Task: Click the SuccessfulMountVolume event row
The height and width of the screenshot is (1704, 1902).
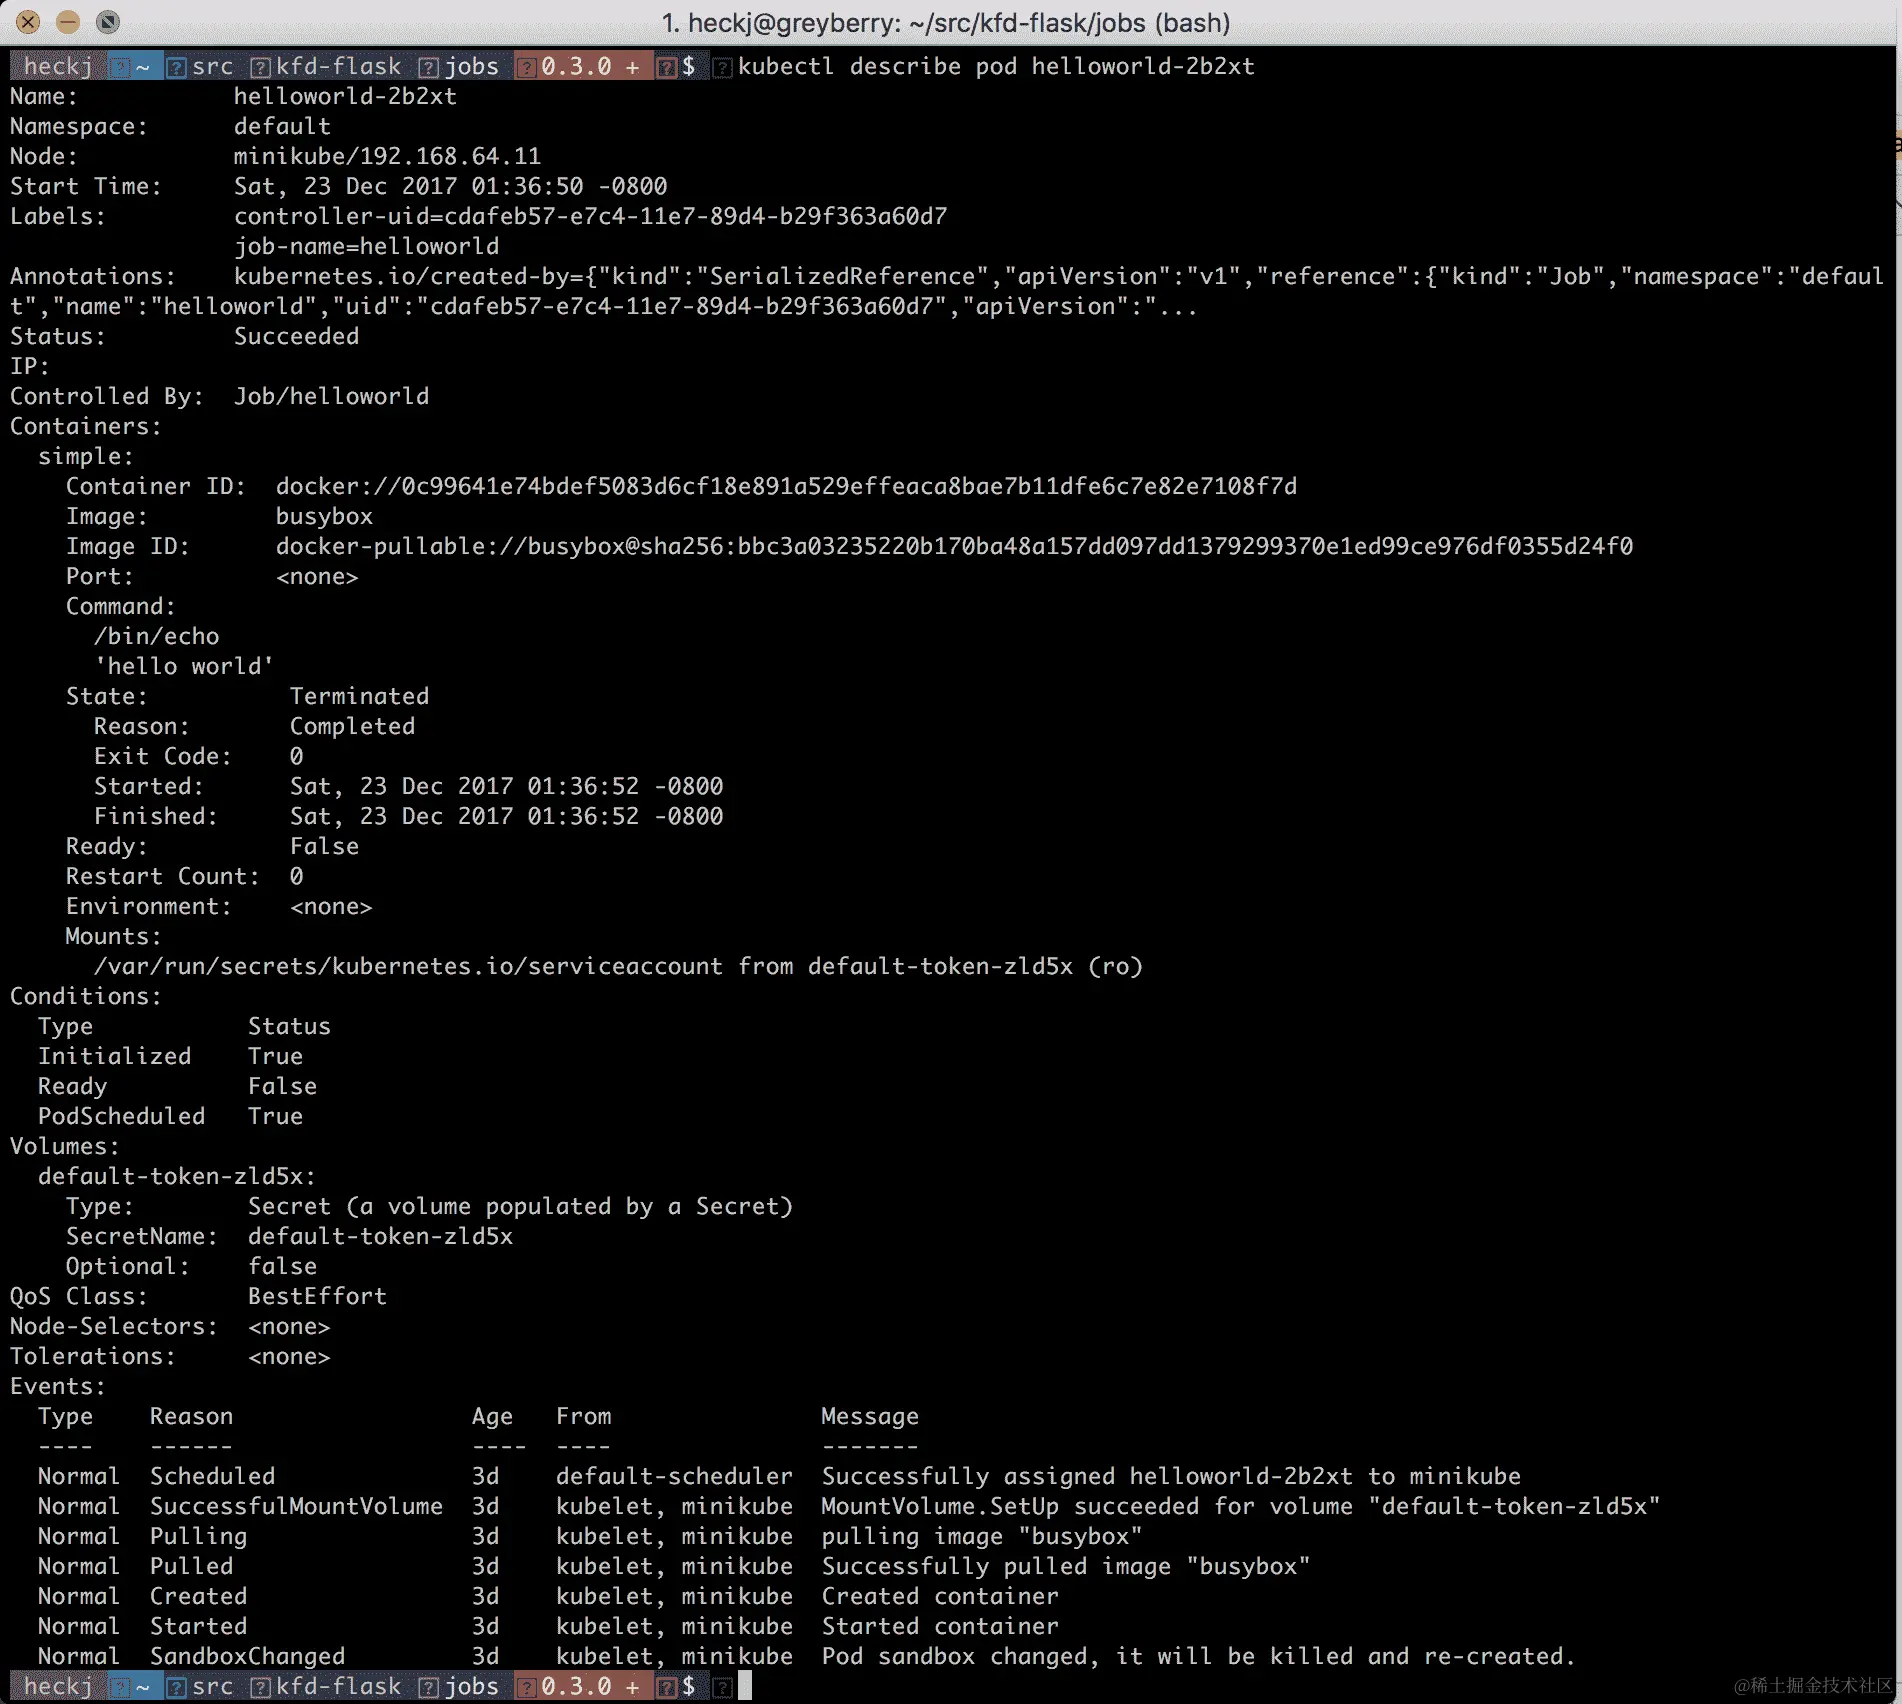Action: (849, 1506)
